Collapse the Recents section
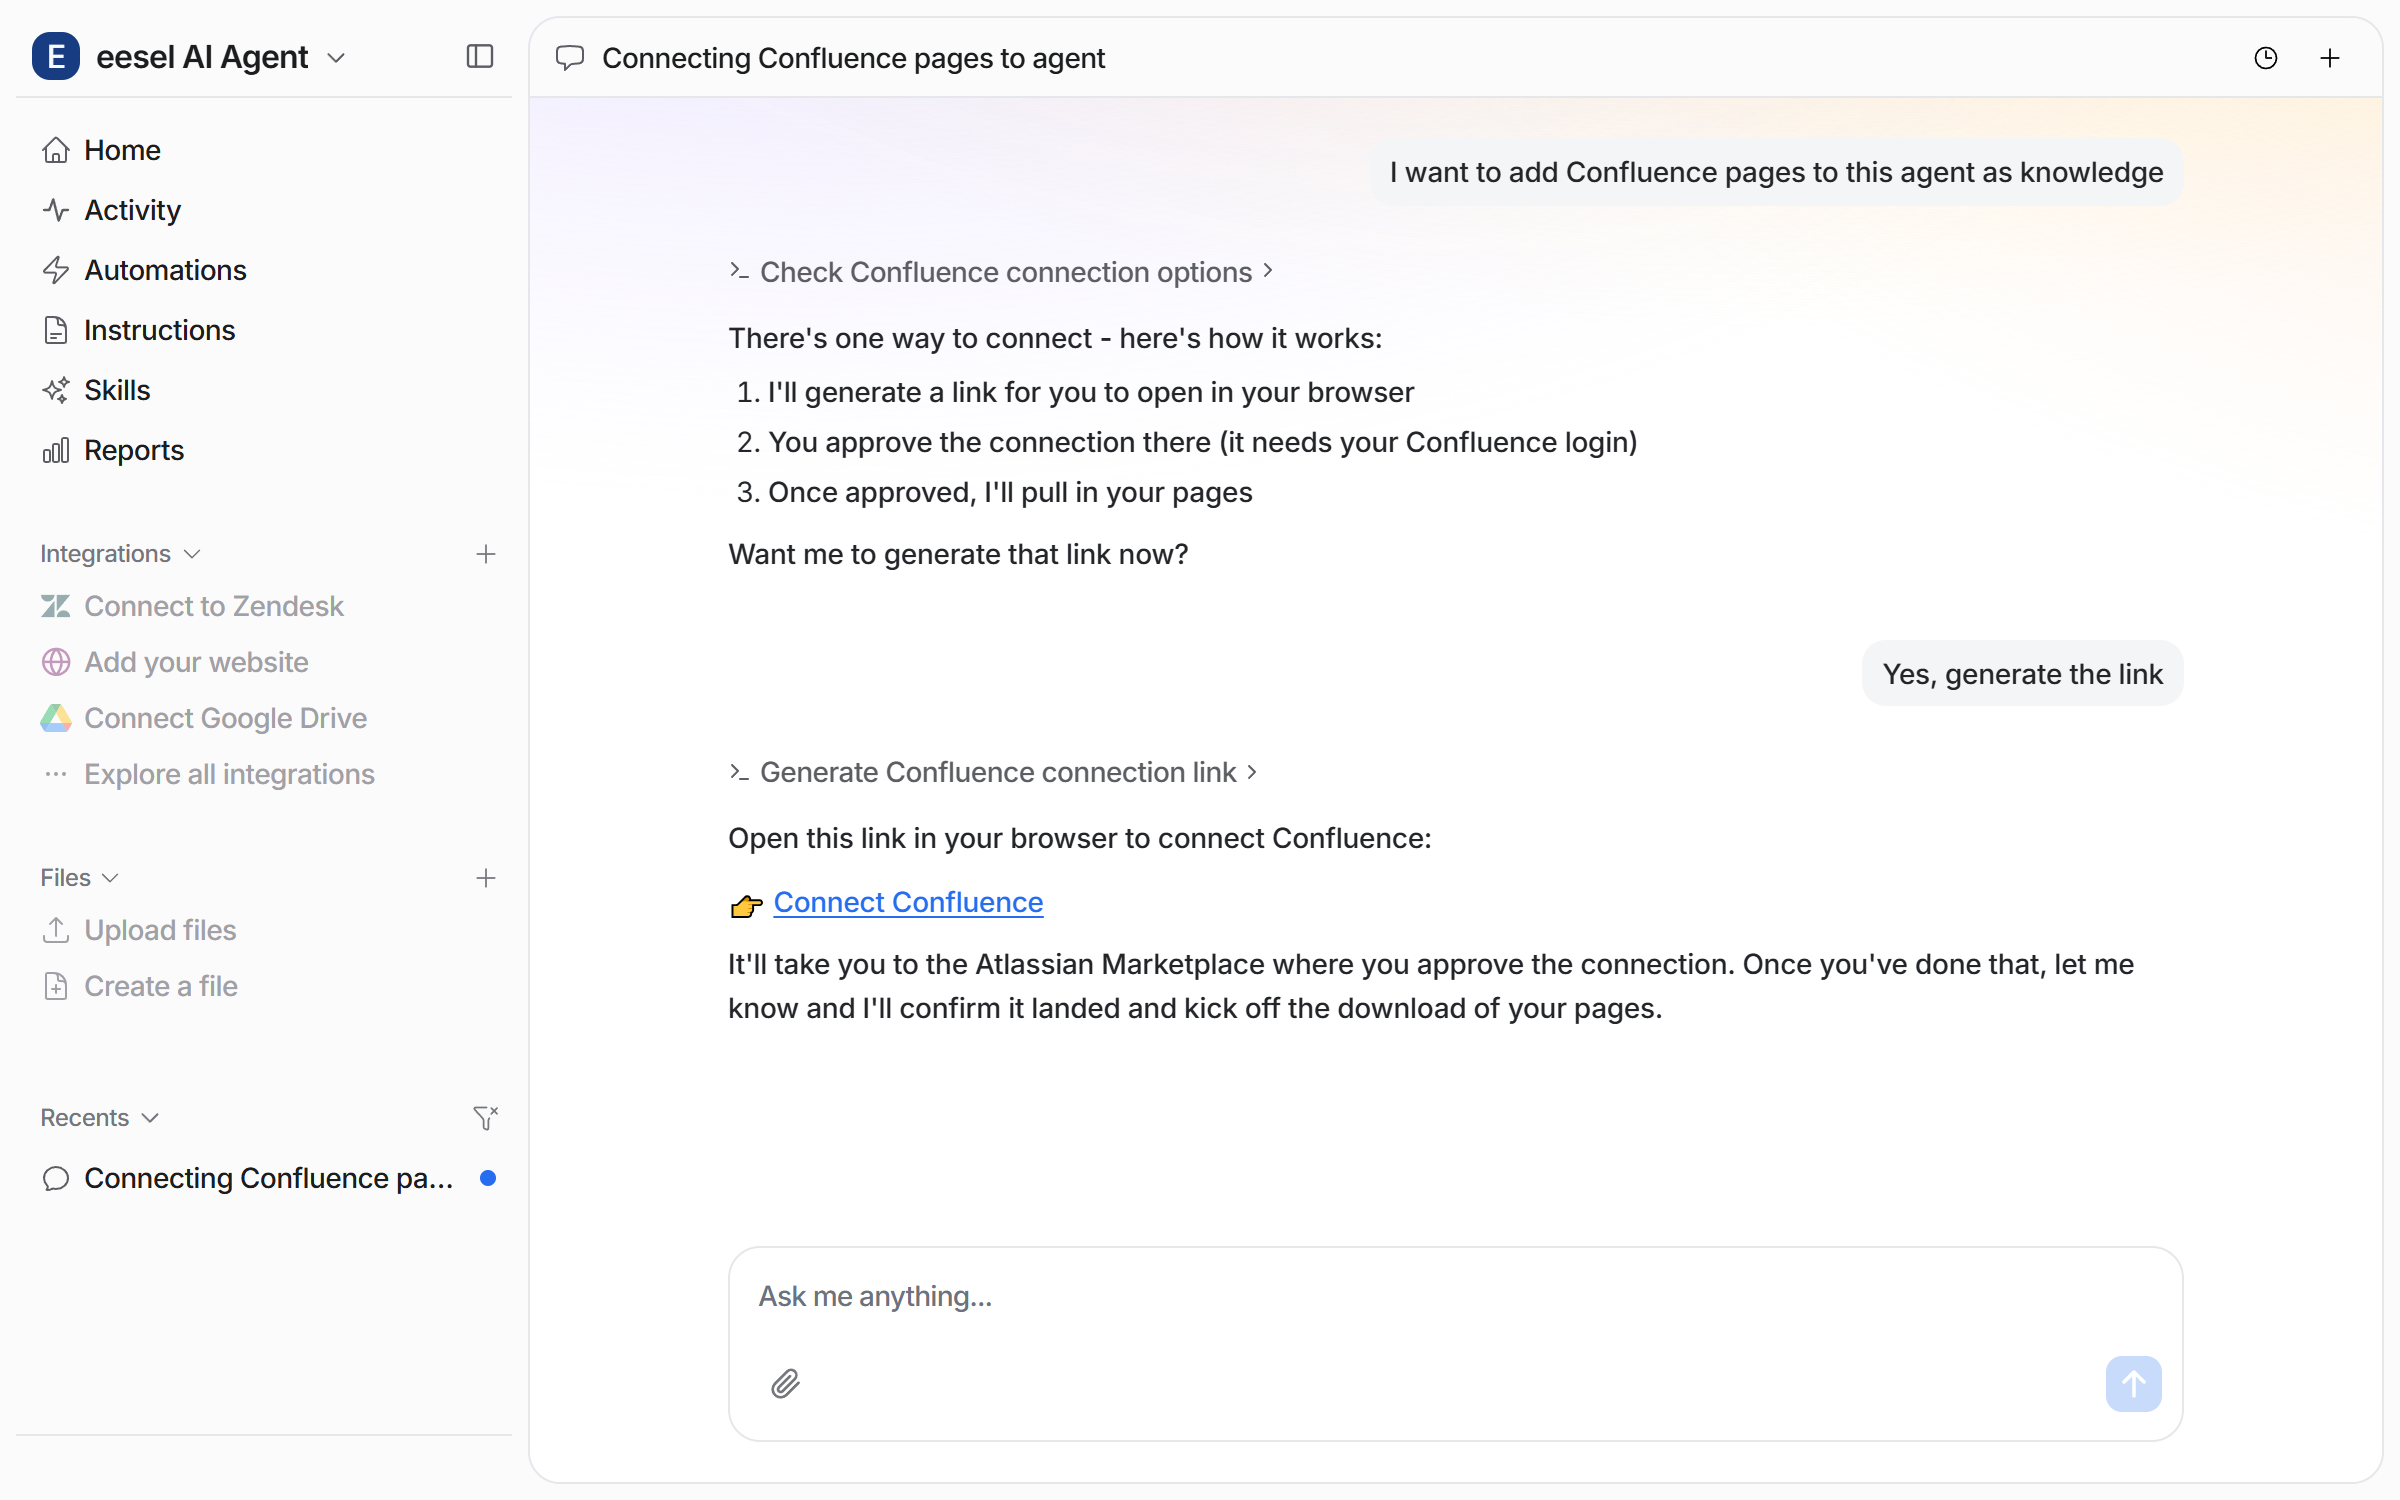Image resolution: width=2400 pixels, height=1500 pixels. [x=100, y=1118]
